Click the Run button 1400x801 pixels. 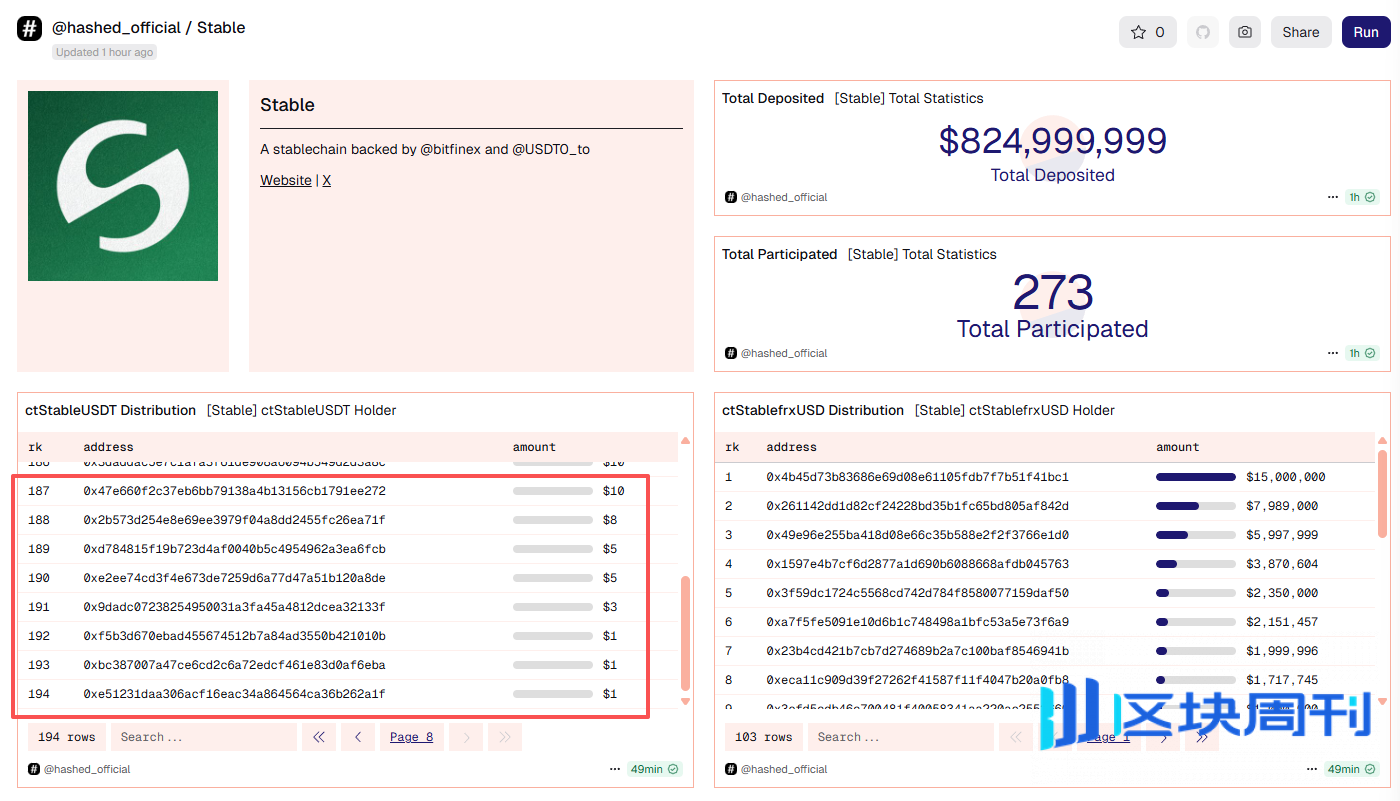point(1365,32)
